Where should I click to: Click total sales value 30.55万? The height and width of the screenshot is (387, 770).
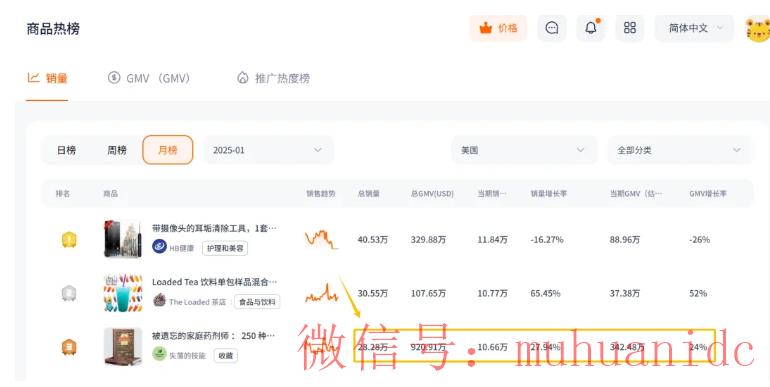(373, 293)
